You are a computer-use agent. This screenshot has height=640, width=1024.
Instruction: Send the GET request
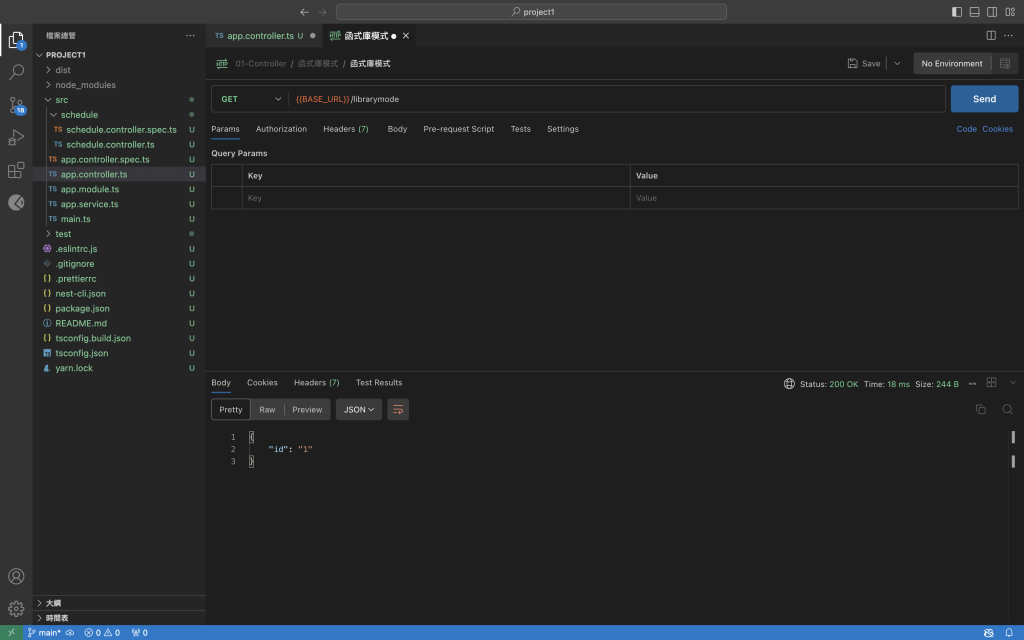point(984,99)
